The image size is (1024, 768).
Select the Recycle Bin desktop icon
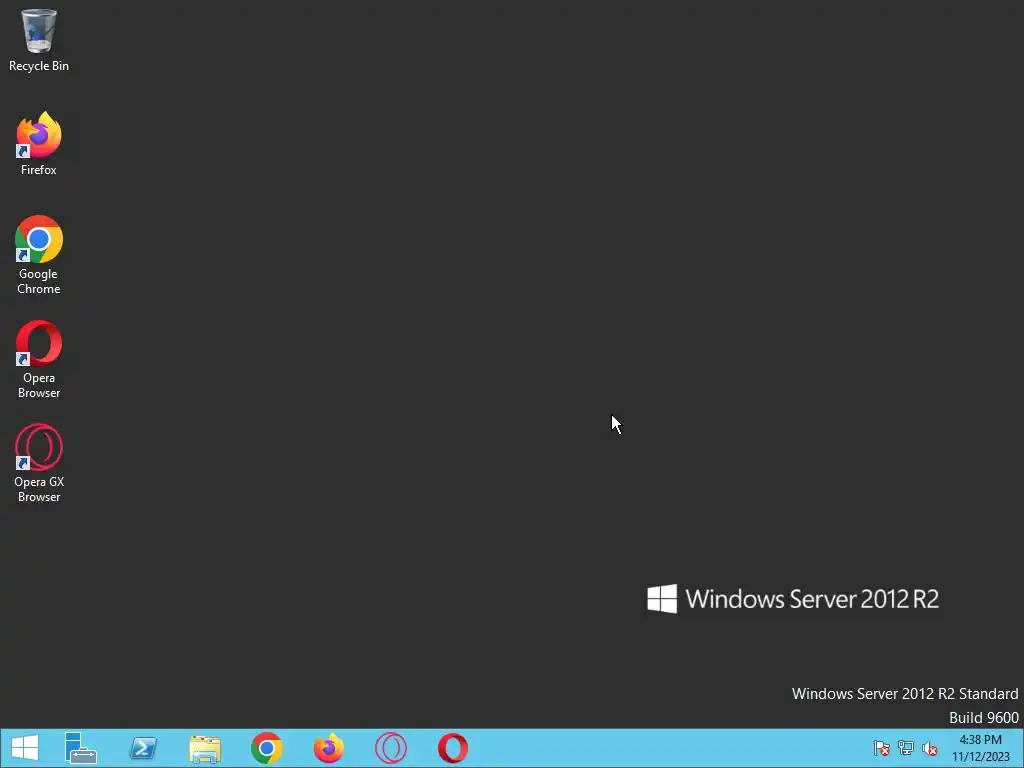pos(39,40)
